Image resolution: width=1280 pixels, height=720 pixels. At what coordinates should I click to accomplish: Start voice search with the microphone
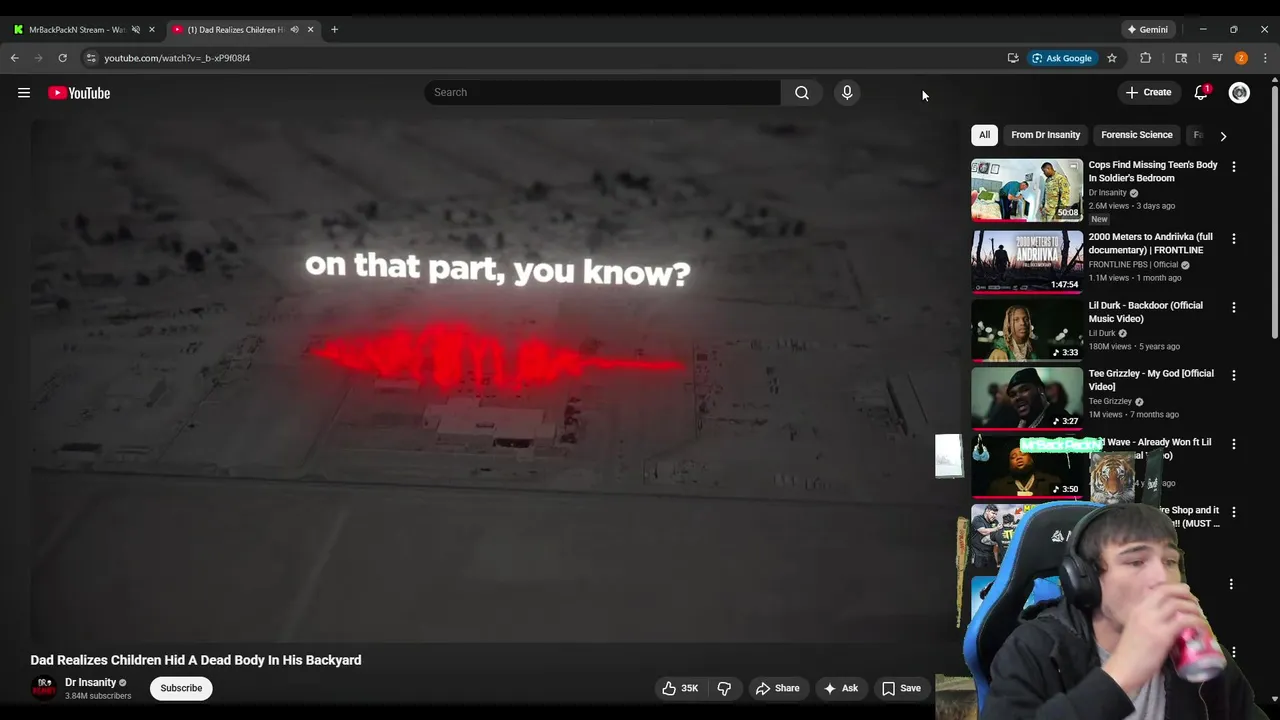pyautogui.click(x=847, y=92)
